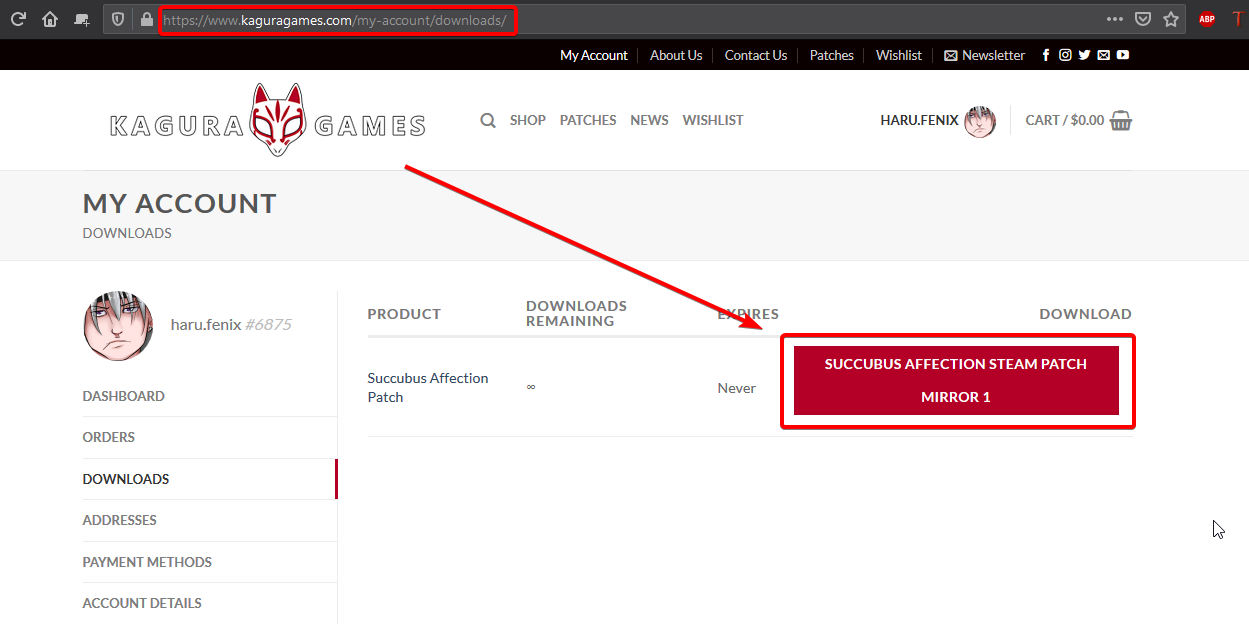Viewport: 1249px width, 624px height.
Task: Open the PATCHES main menu item
Action: tap(588, 120)
